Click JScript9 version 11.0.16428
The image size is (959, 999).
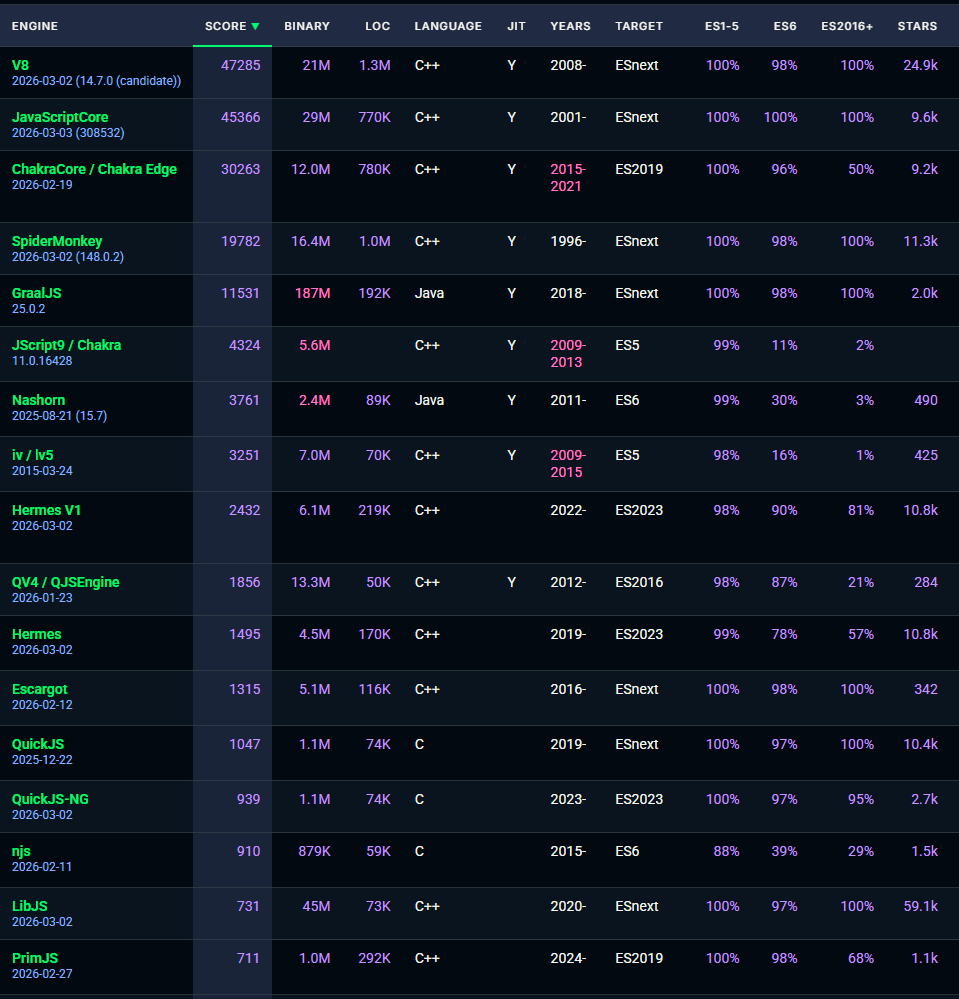point(42,361)
